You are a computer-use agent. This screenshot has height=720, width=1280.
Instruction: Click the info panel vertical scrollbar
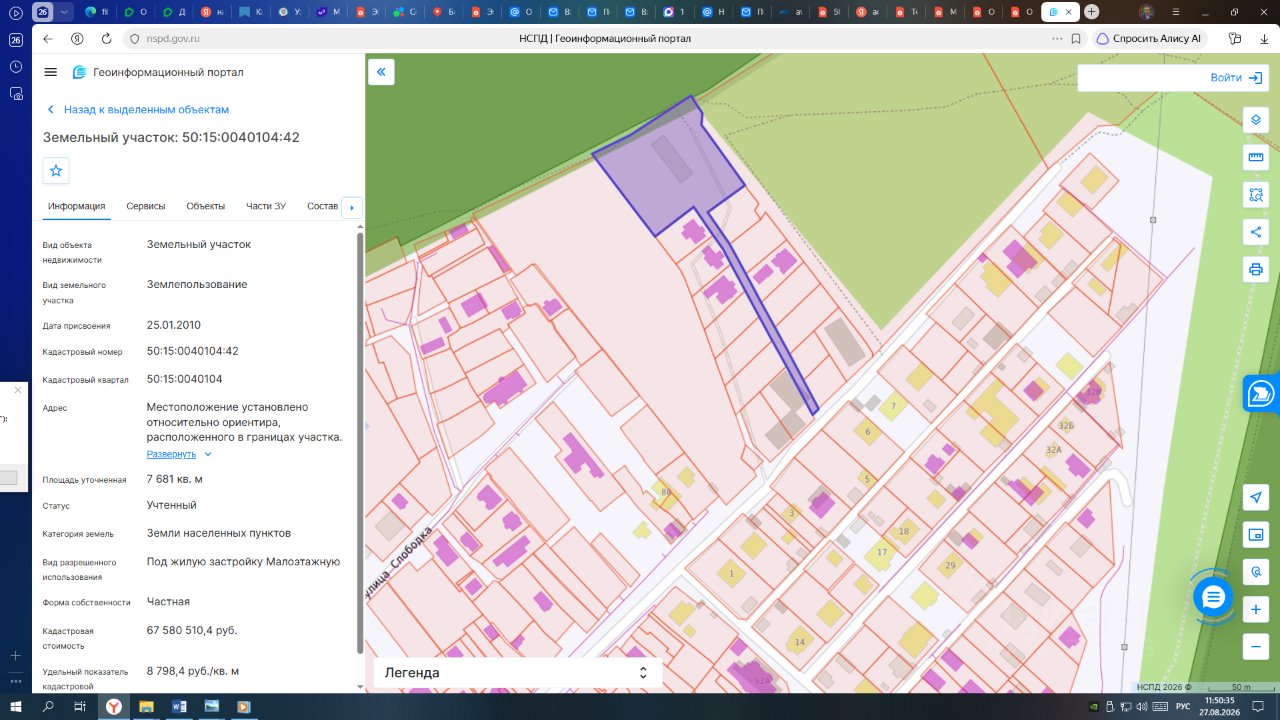(360, 440)
